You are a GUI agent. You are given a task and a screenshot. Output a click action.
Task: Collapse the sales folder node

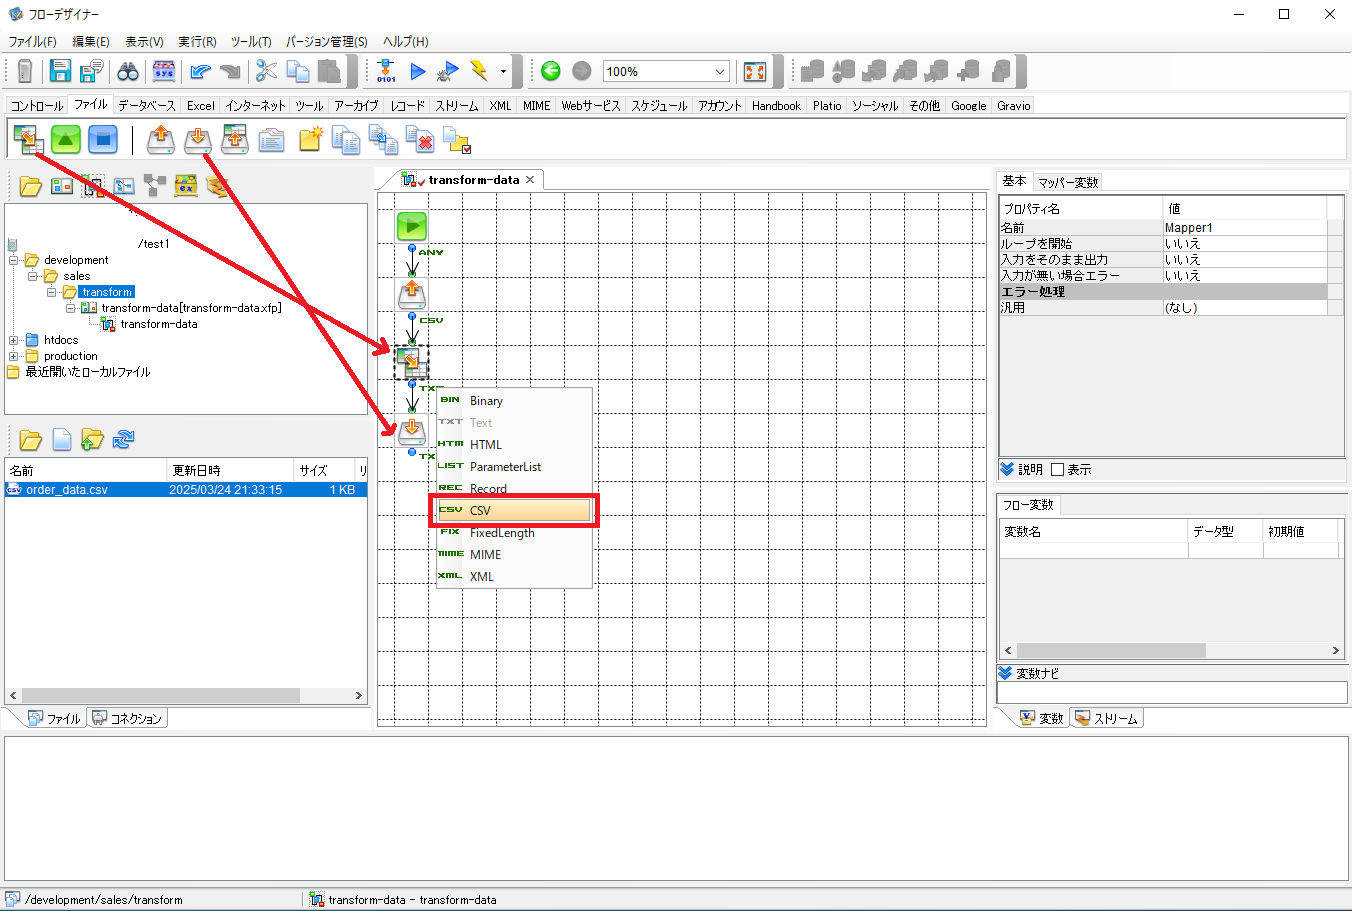coord(32,276)
